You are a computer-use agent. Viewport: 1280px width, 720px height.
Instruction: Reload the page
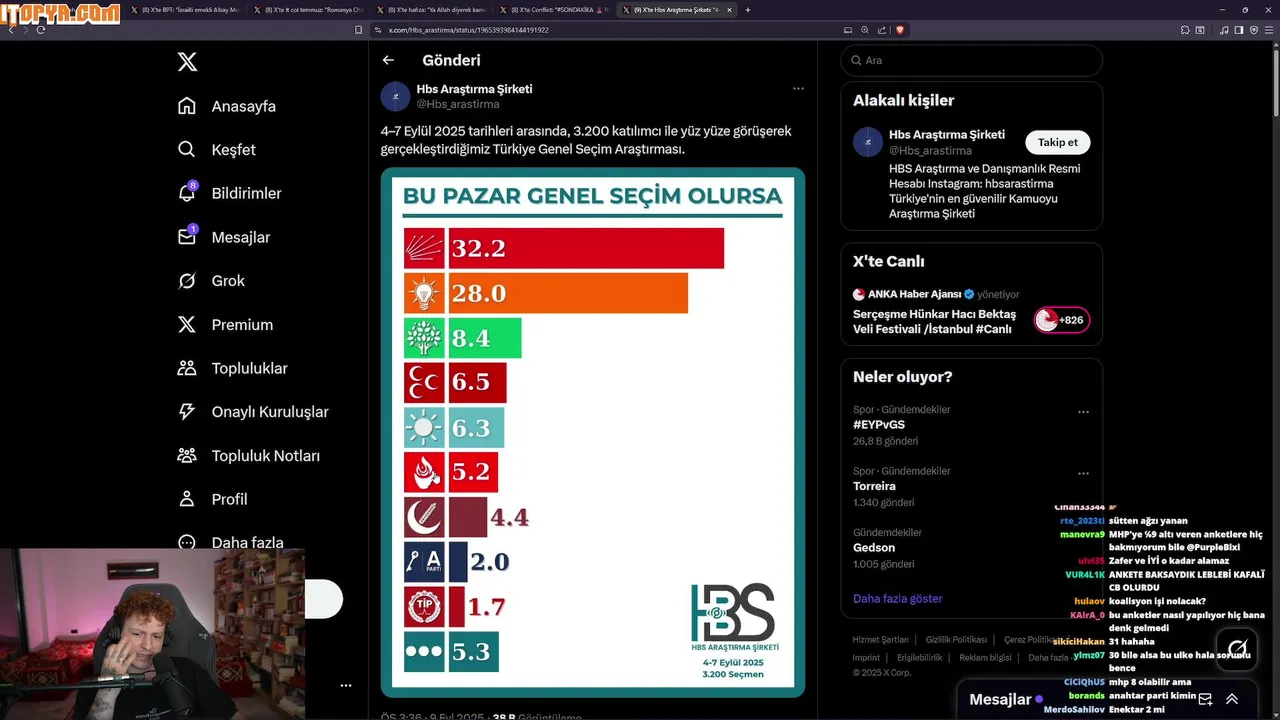(x=41, y=30)
